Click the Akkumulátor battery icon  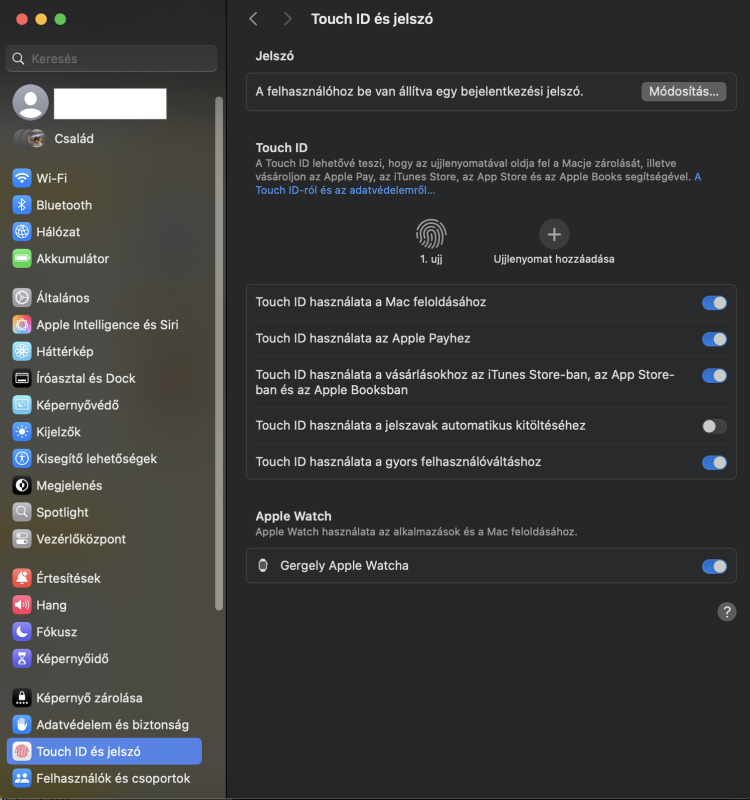pyautogui.click(x=21, y=259)
